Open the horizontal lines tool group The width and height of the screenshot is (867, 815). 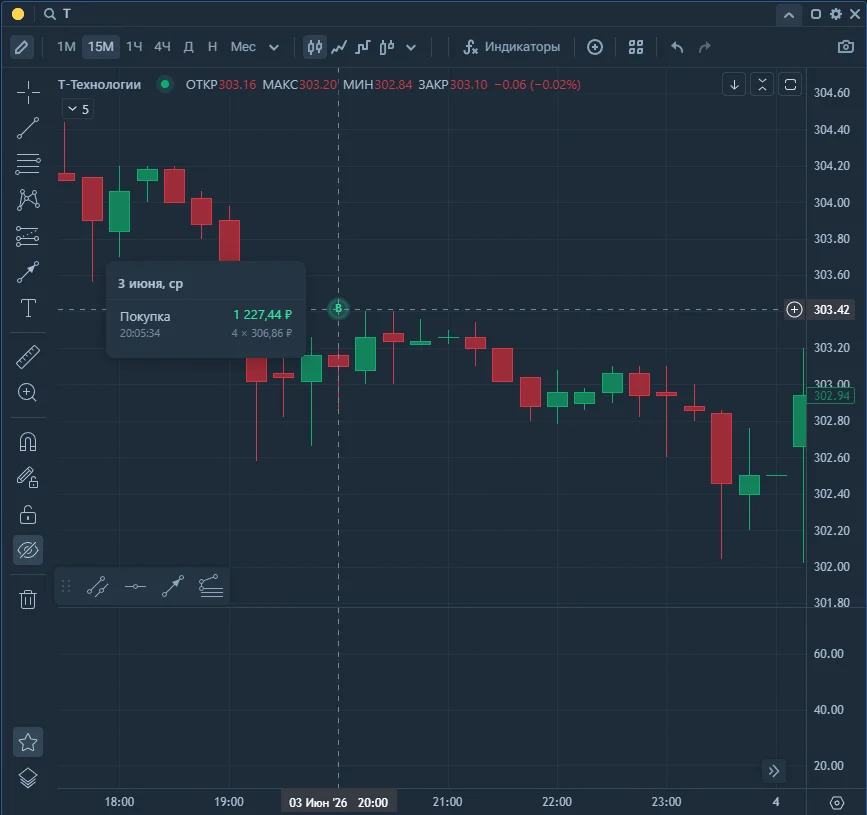pyautogui.click(x=28, y=164)
